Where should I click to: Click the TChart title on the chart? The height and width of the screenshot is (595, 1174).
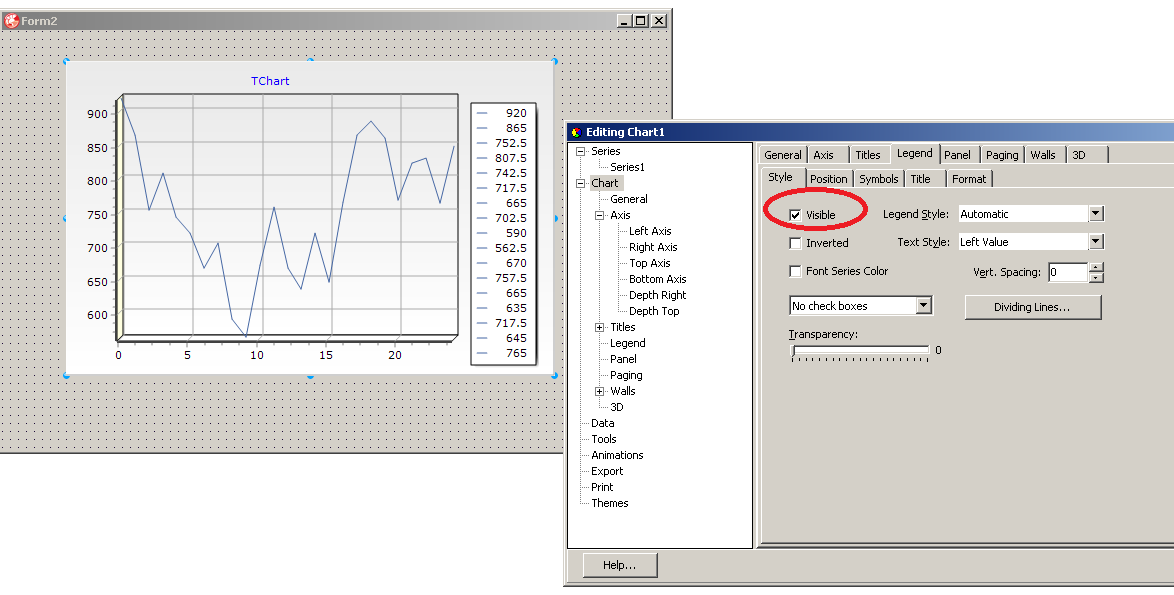click(270, 81)
